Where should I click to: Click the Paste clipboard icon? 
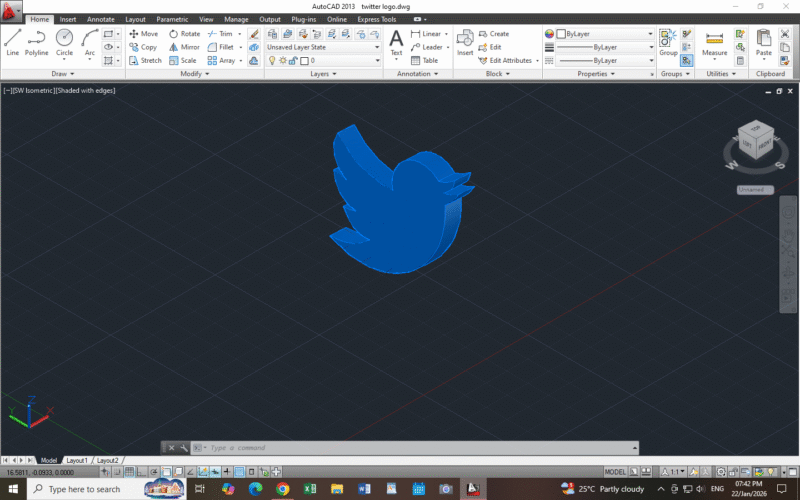(764, 42)
